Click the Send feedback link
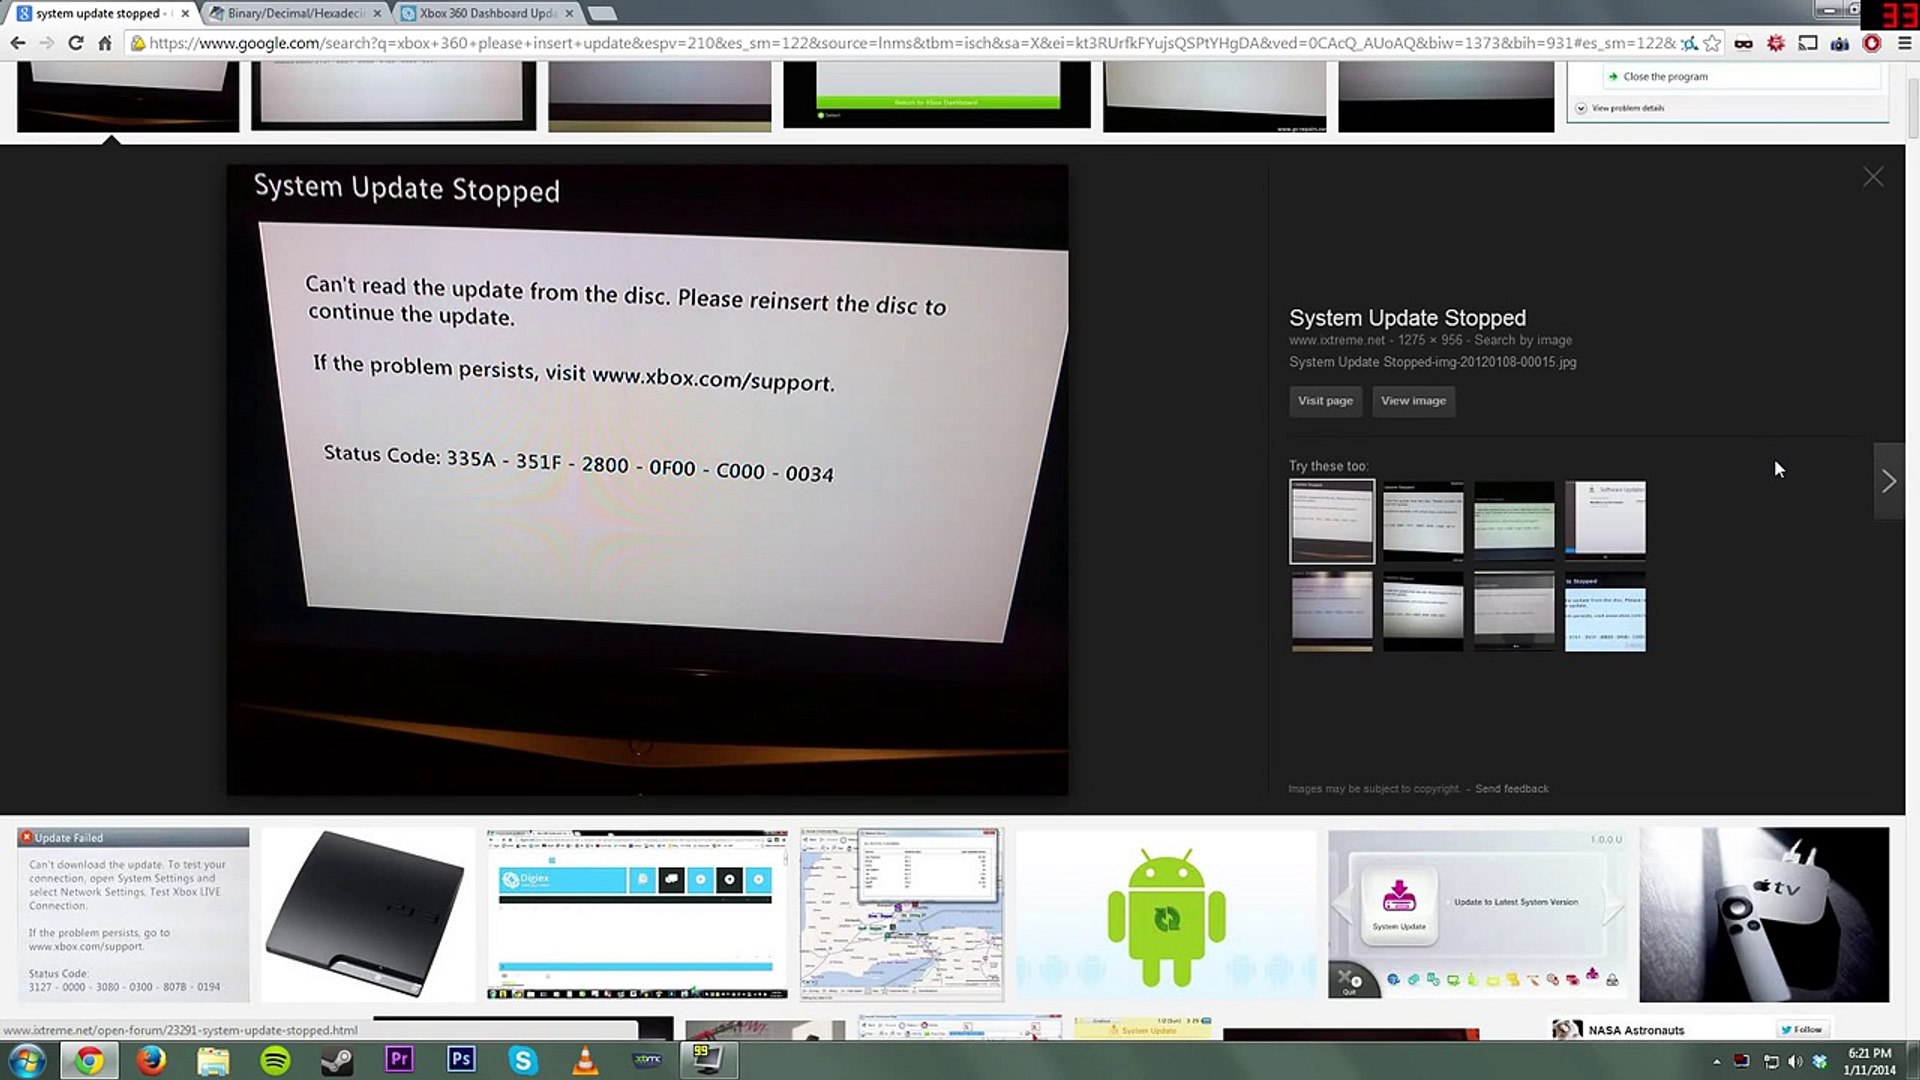1920x1080 pixels. click(1511, 789)
